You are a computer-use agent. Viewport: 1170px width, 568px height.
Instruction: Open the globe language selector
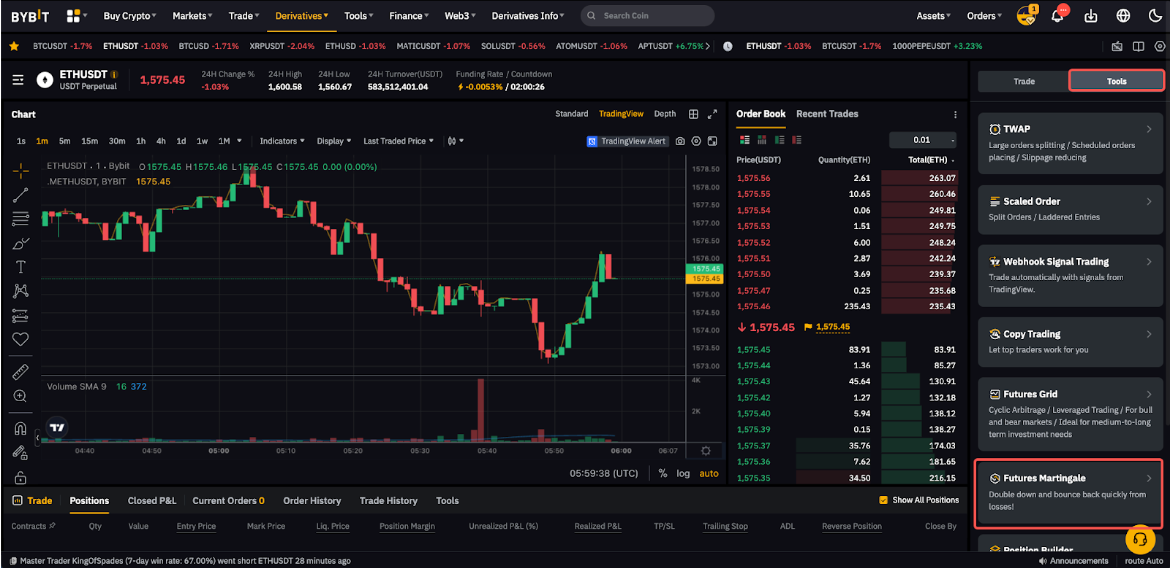tap(1123, 16)
